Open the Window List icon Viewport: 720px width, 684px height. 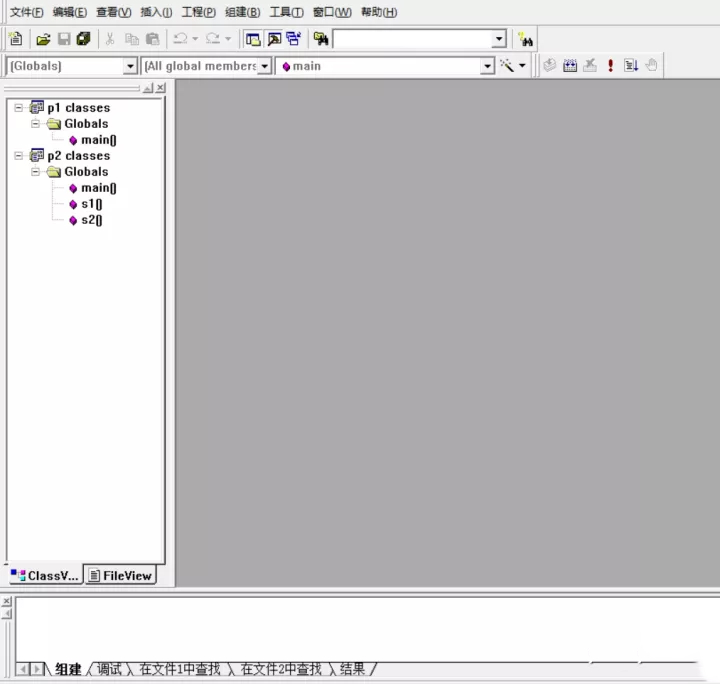pyautogui.click(x=294, y=39)
